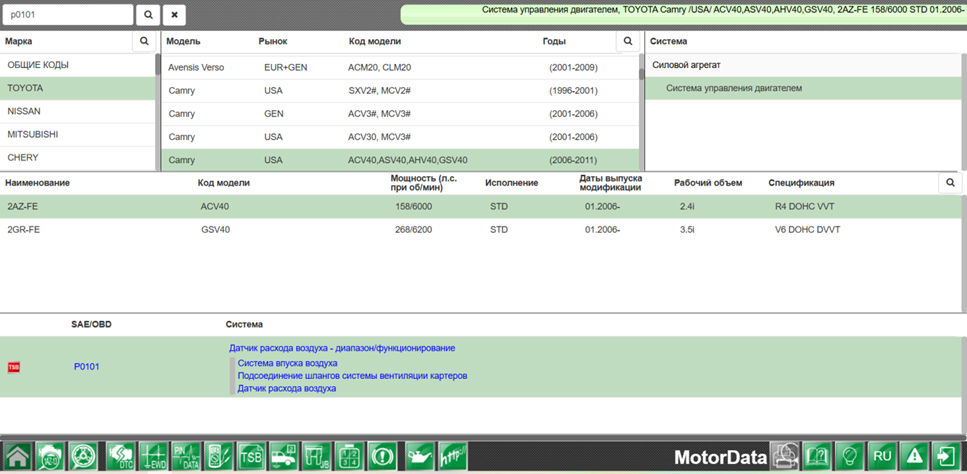
Task: Select CHERY in the brand list
Action: pyautogui.click(x=78, y=158)
